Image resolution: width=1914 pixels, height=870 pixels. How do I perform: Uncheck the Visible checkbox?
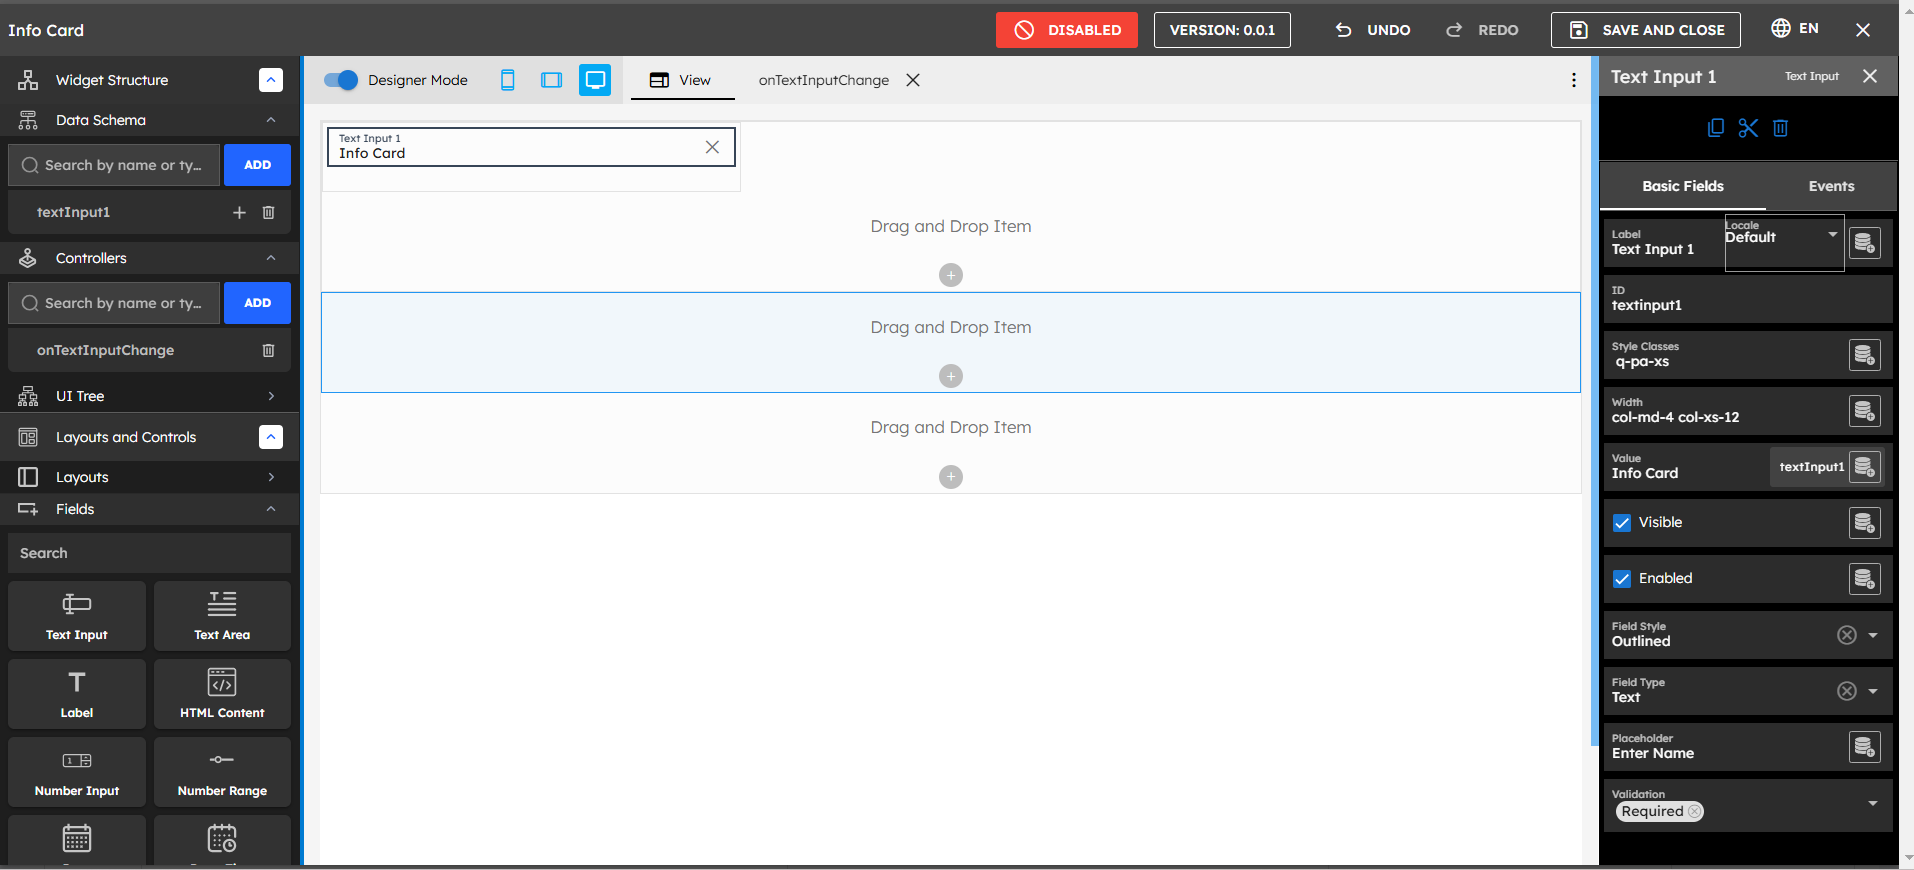point(1622,523)
